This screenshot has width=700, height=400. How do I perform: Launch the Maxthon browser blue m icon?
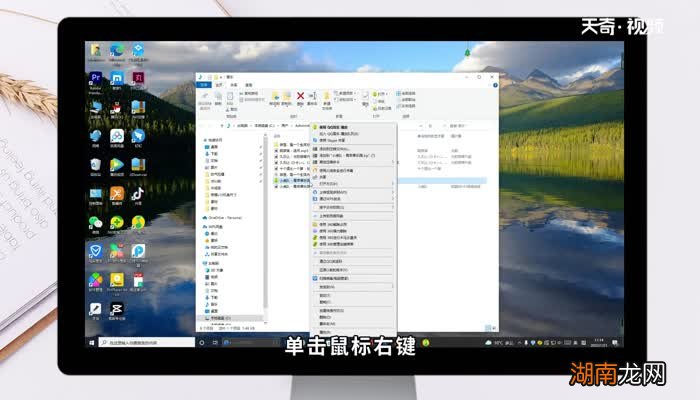(x=117, y=79)
